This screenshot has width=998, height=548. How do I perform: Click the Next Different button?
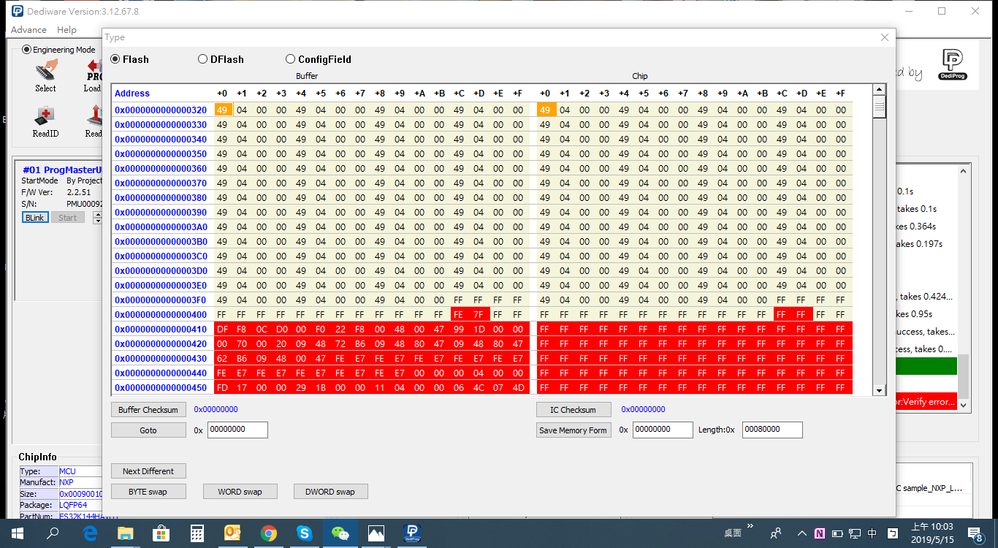coord(148,471)
